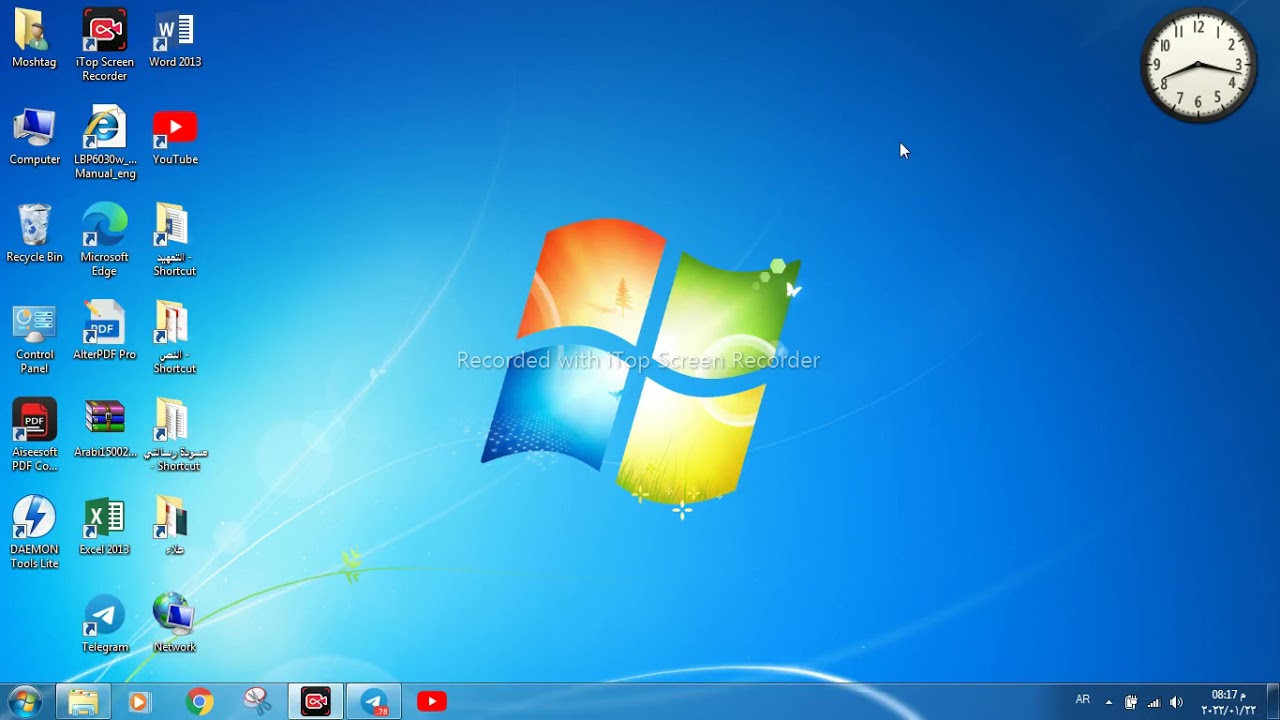The width and height of the screenshot is (1280, 720).
Task: Select the Network desktop icon
Action: [x=175, y=624]
